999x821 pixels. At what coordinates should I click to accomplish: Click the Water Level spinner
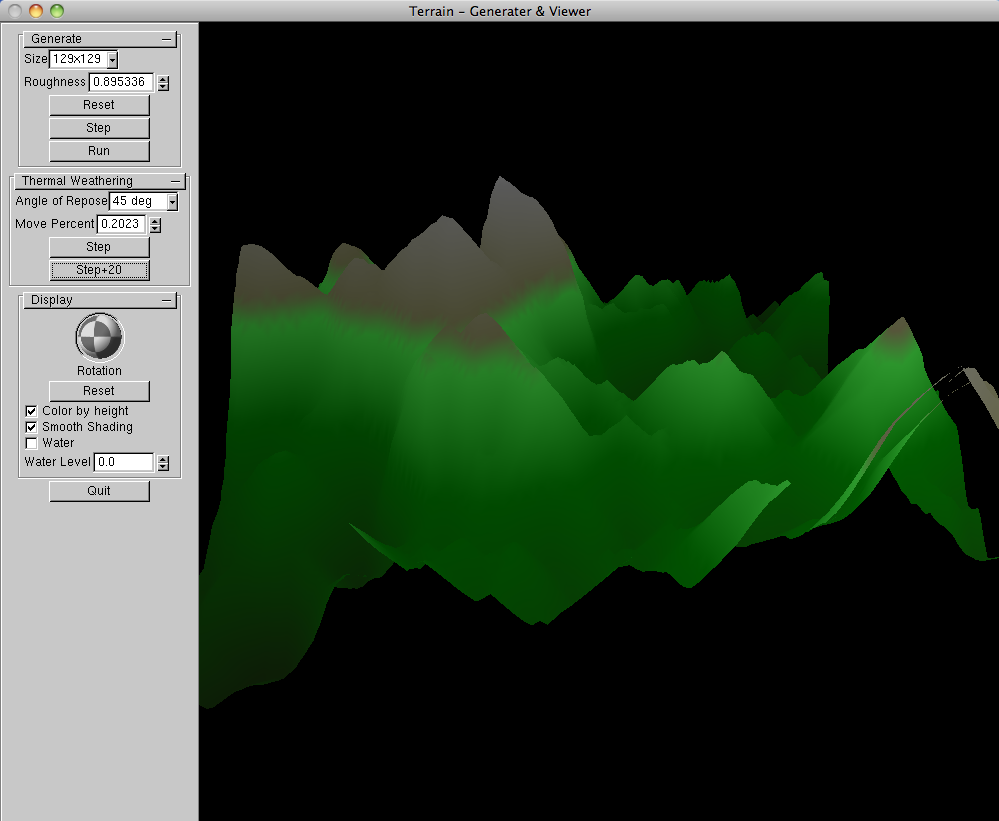[x=163, y=463]
